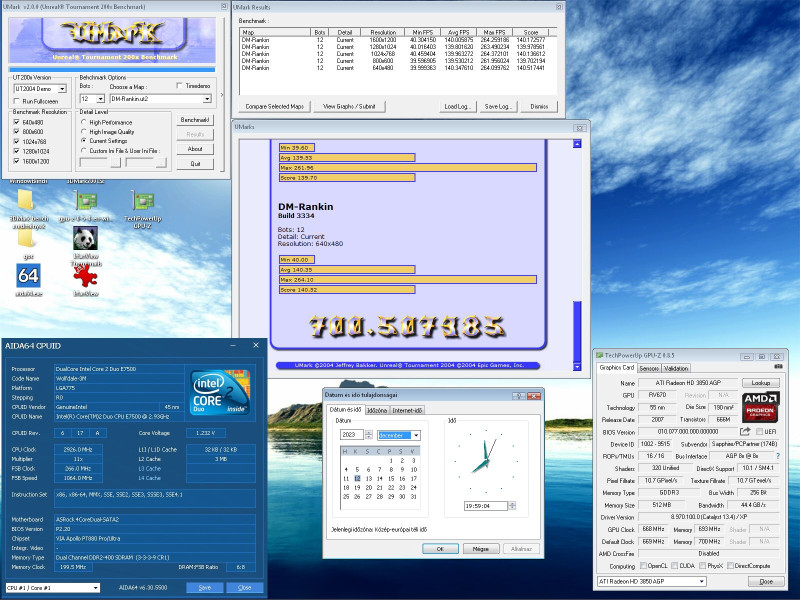Uncheck the 640x480 benchmark resolution
The height and width of the screenshot is (600, 800).
[17, 122]
